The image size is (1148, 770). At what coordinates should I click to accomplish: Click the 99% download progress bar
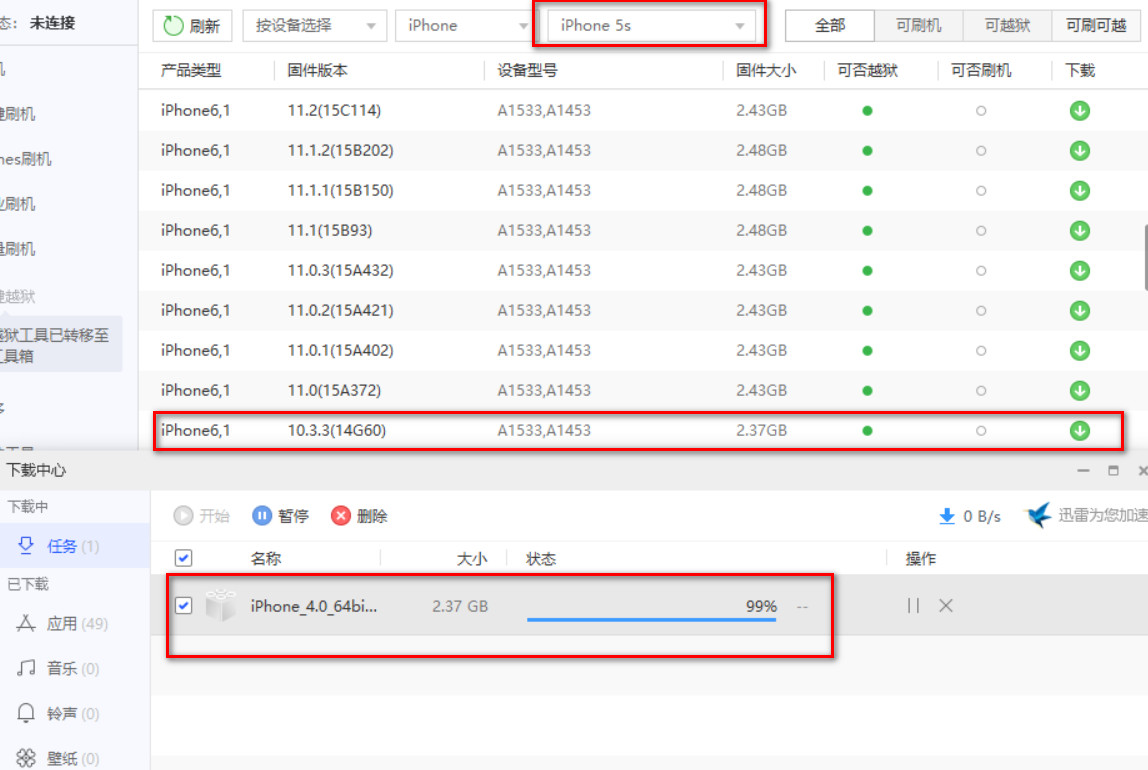[x=652, y=619]
